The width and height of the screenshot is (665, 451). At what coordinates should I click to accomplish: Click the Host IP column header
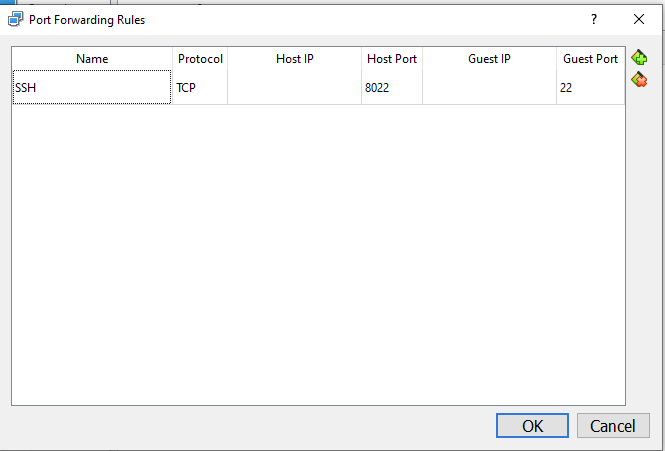[294, 59]
